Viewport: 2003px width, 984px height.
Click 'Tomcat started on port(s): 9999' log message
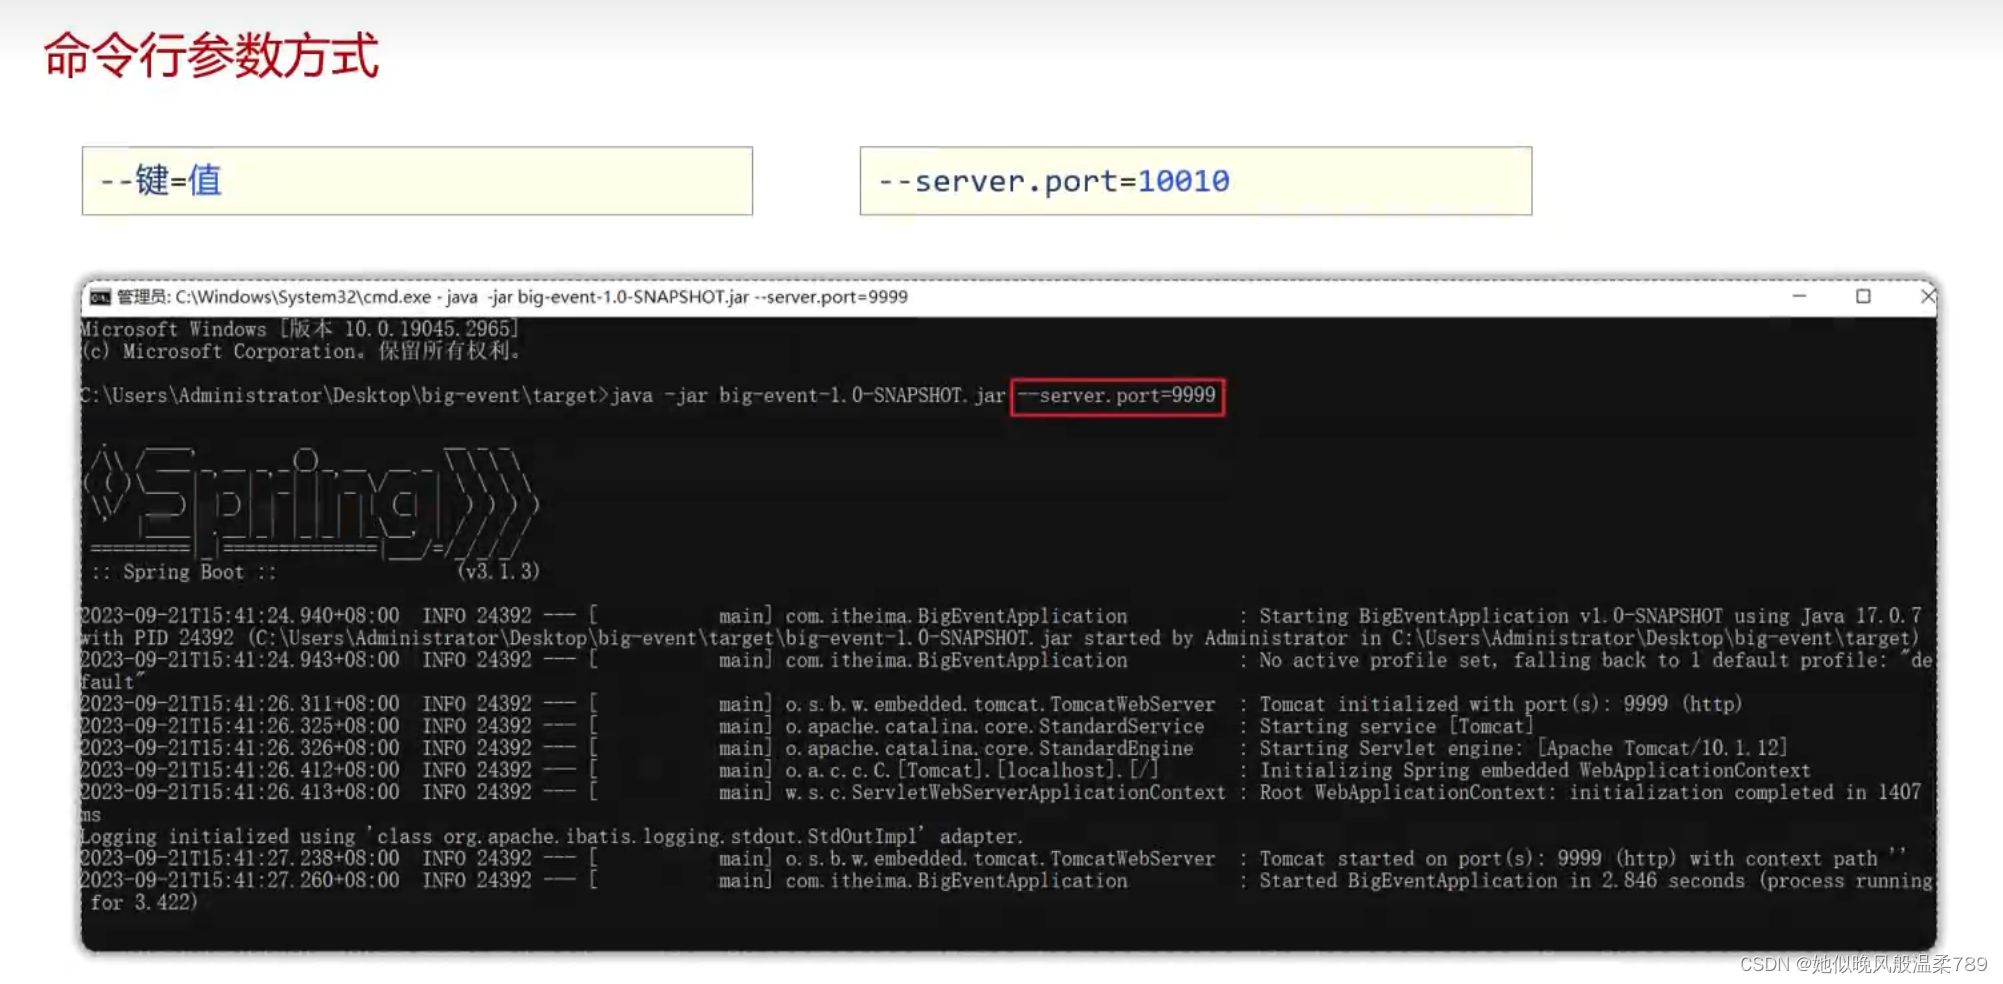coord(1583,858)
